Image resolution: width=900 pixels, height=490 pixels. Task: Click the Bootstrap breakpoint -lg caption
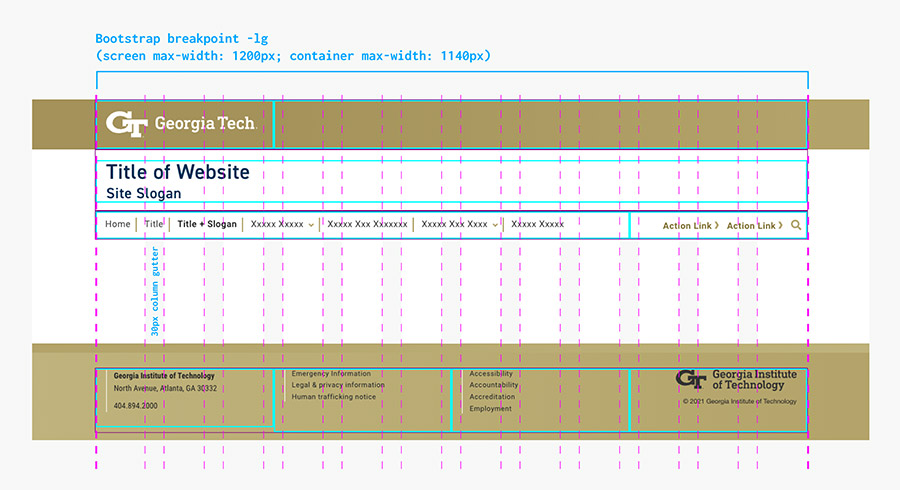click(x=181, y=38)
